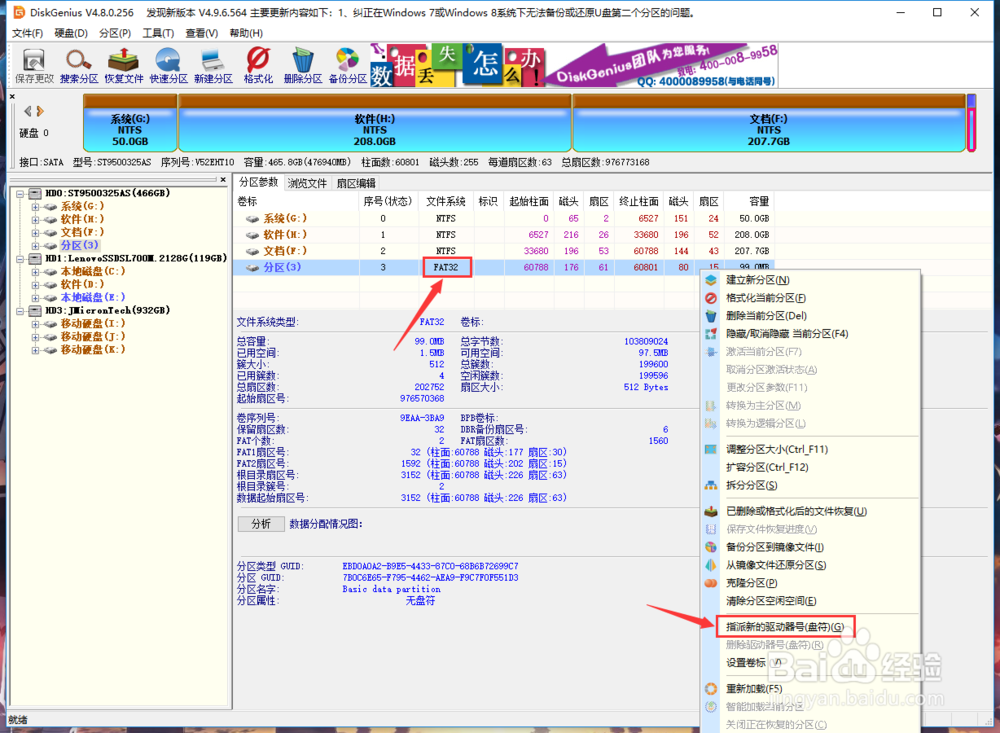Open the 备份分区 (backup partition) tool

pyautogui.click(x=347, y=62)
